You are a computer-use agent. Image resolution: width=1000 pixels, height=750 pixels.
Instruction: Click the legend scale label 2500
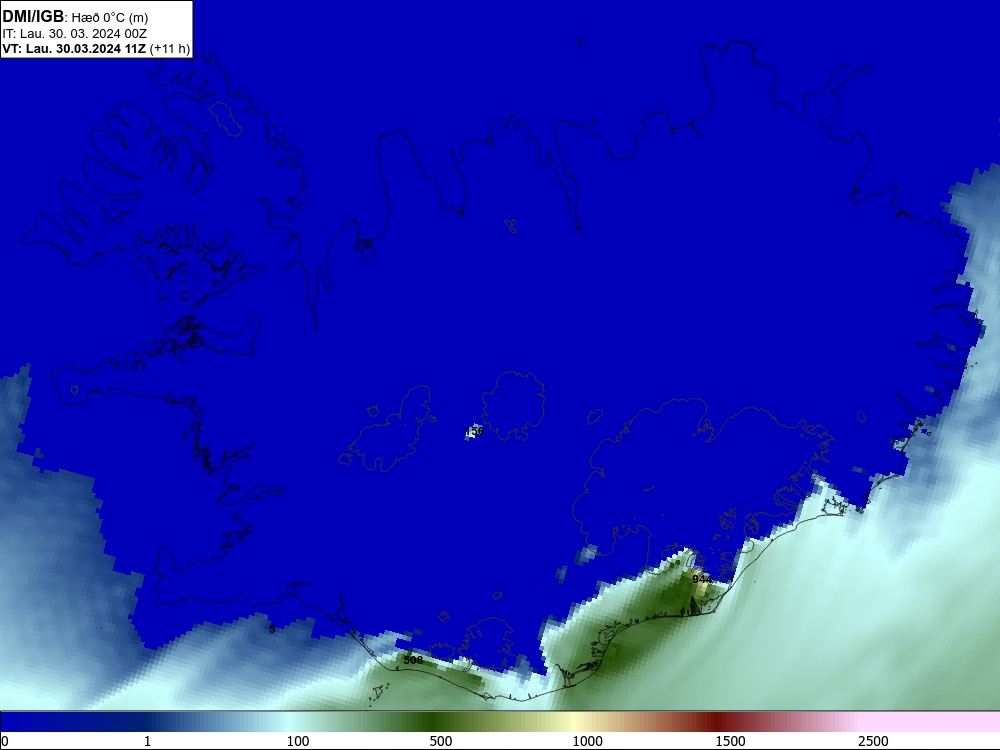click(x=874, y=741)
